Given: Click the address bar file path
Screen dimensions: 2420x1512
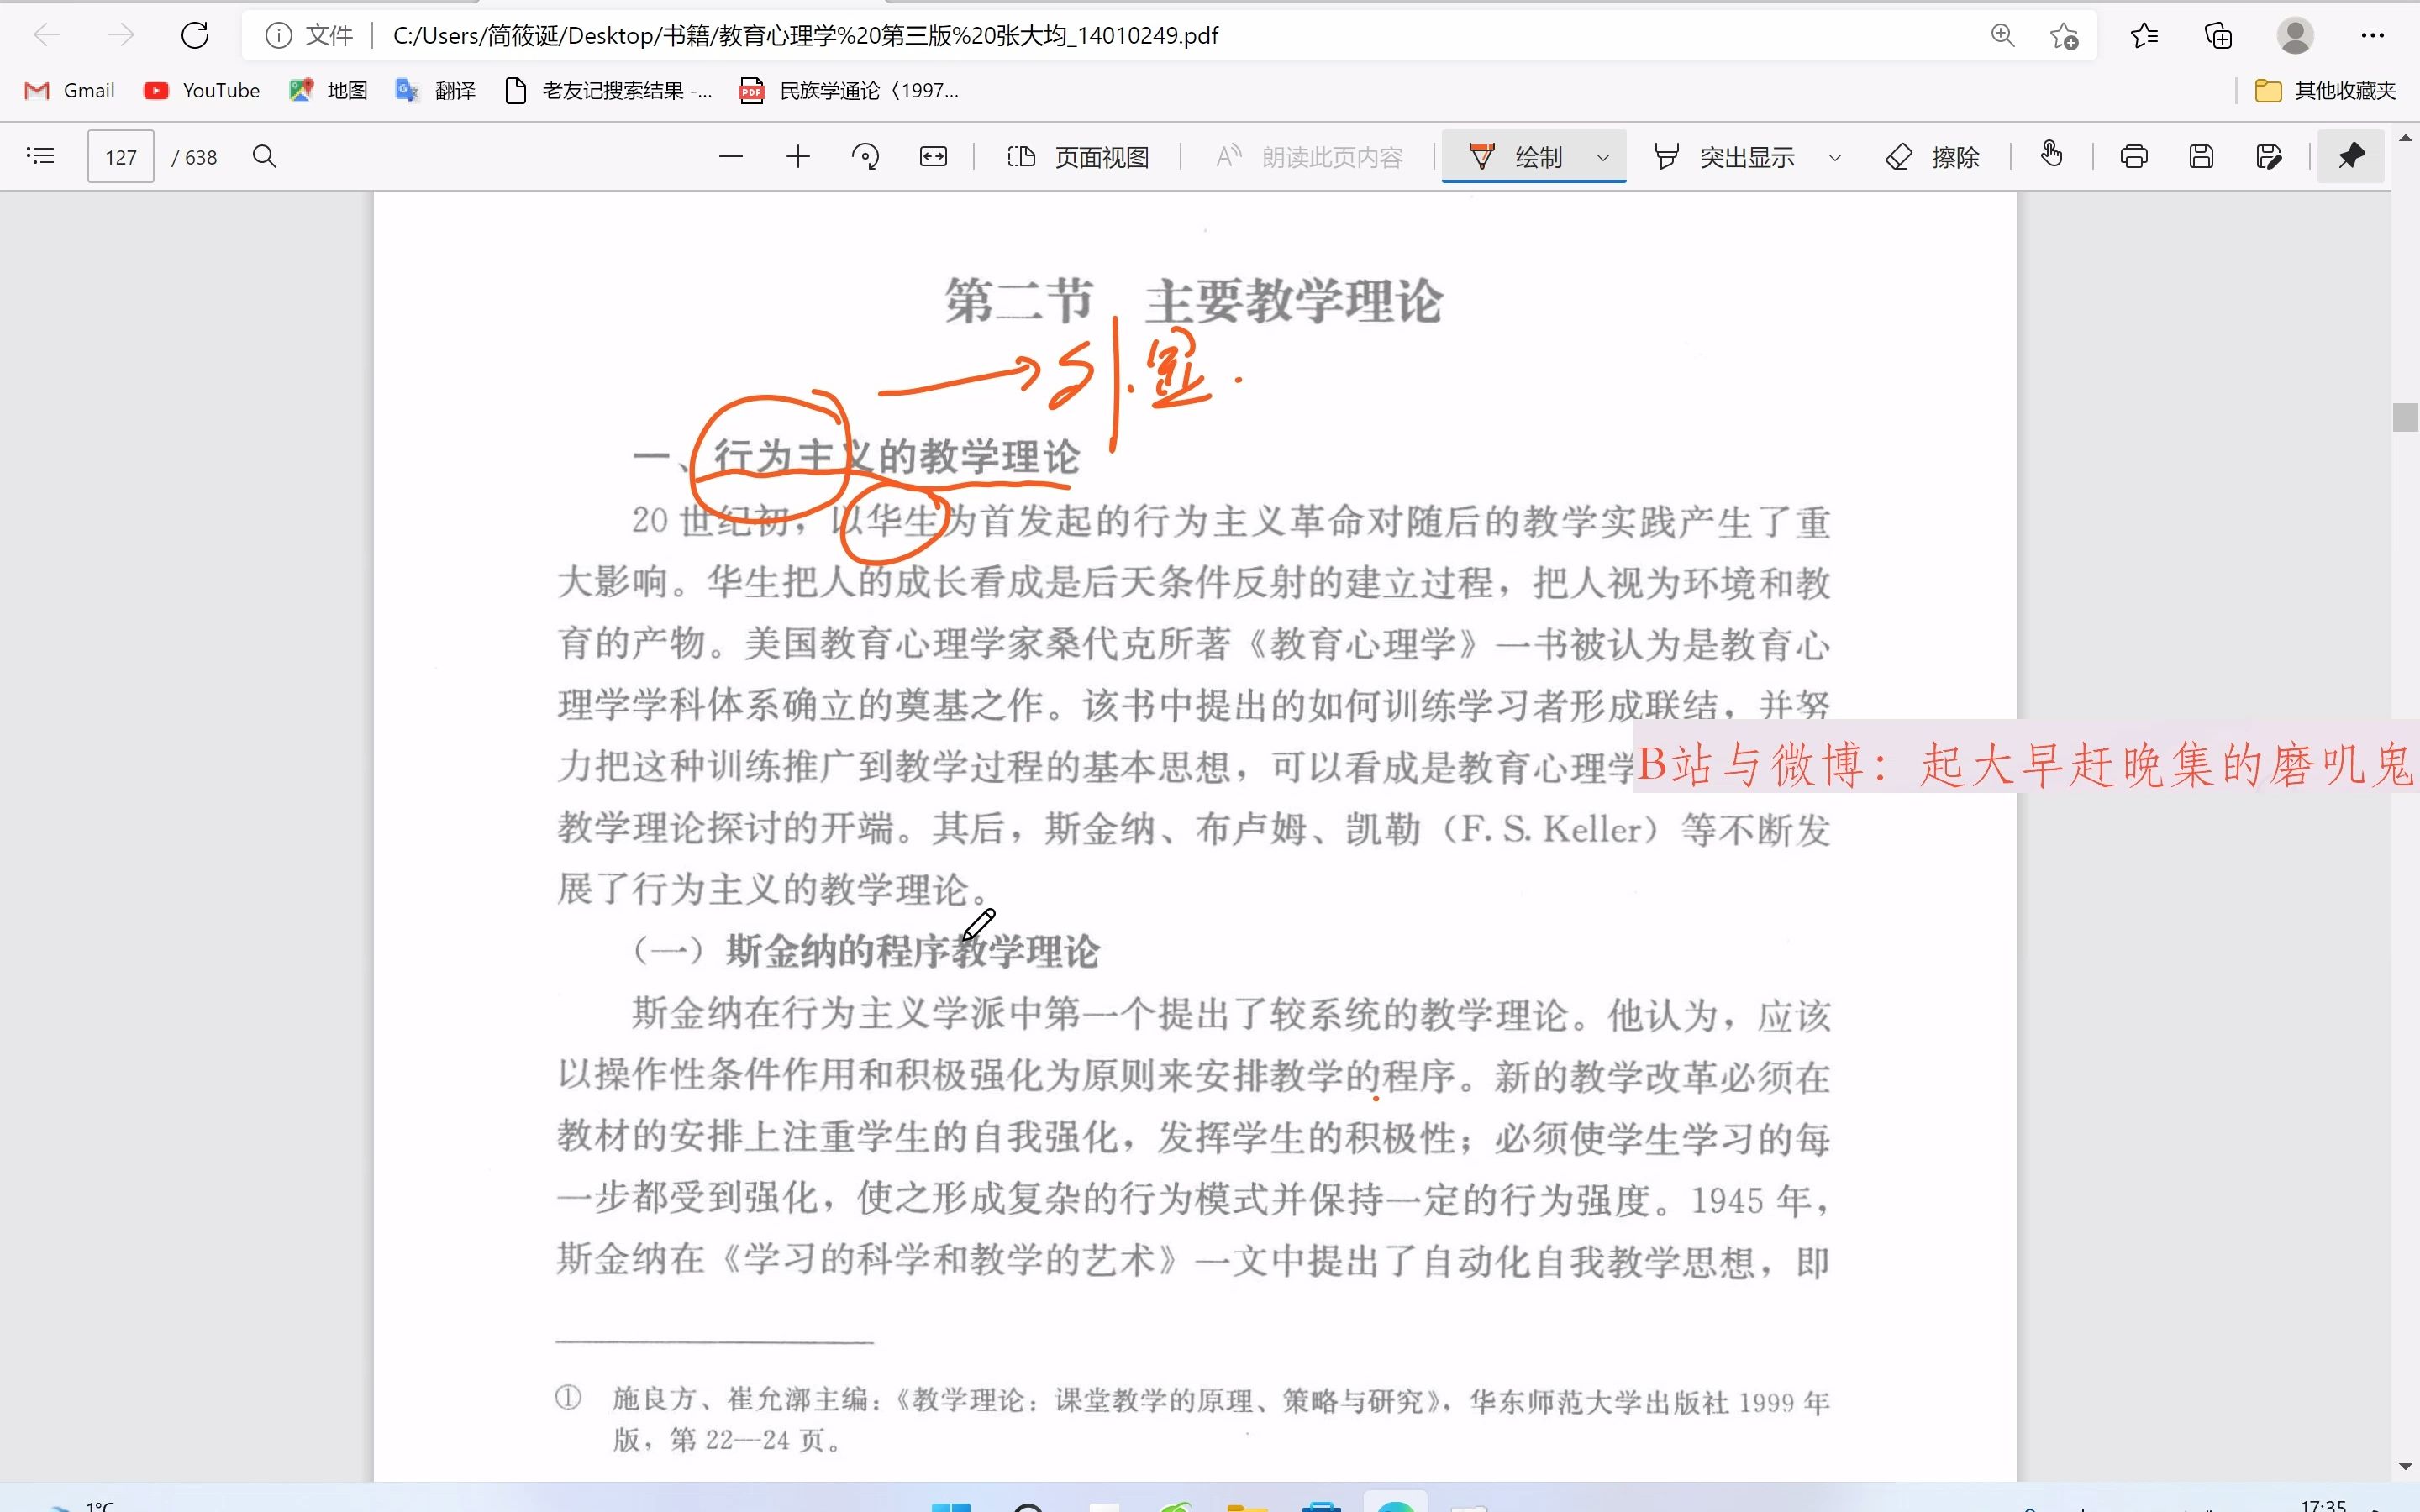Looking at the screenshot, I should 806,36.
